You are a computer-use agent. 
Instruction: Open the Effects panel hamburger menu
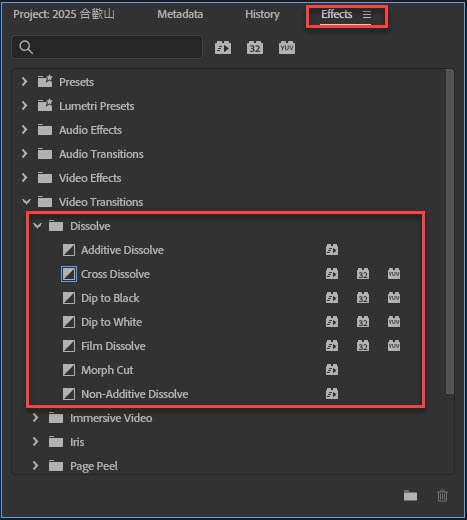[x=367, y=14]
